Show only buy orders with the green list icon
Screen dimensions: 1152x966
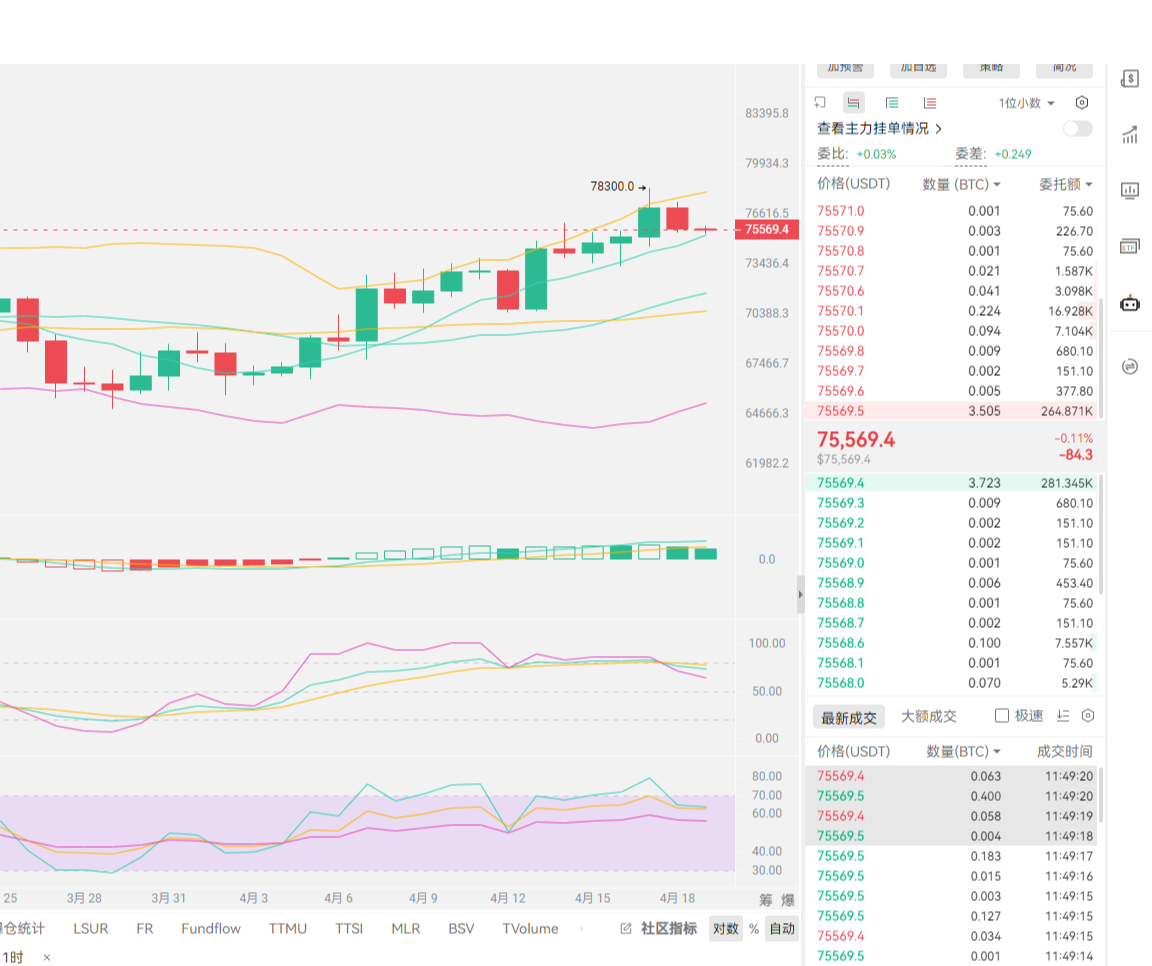(892, 103)
